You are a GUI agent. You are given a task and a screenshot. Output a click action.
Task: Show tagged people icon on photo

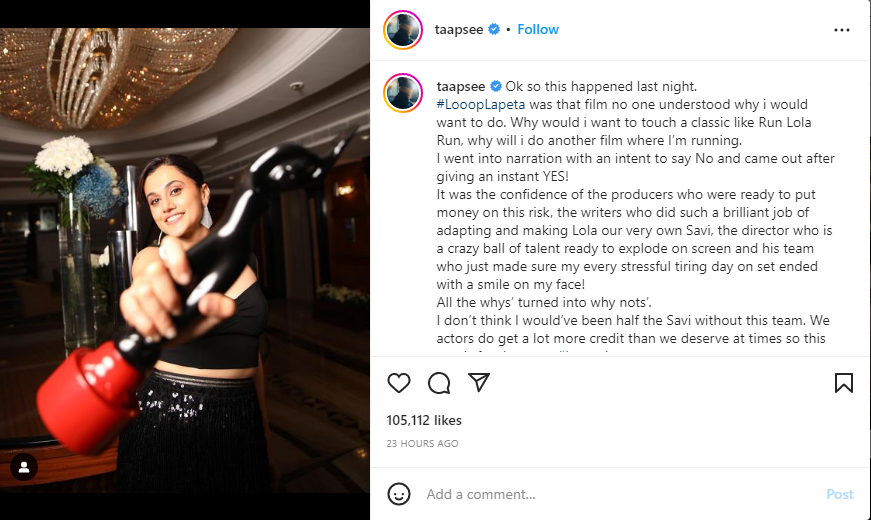[x=24, y=467]
